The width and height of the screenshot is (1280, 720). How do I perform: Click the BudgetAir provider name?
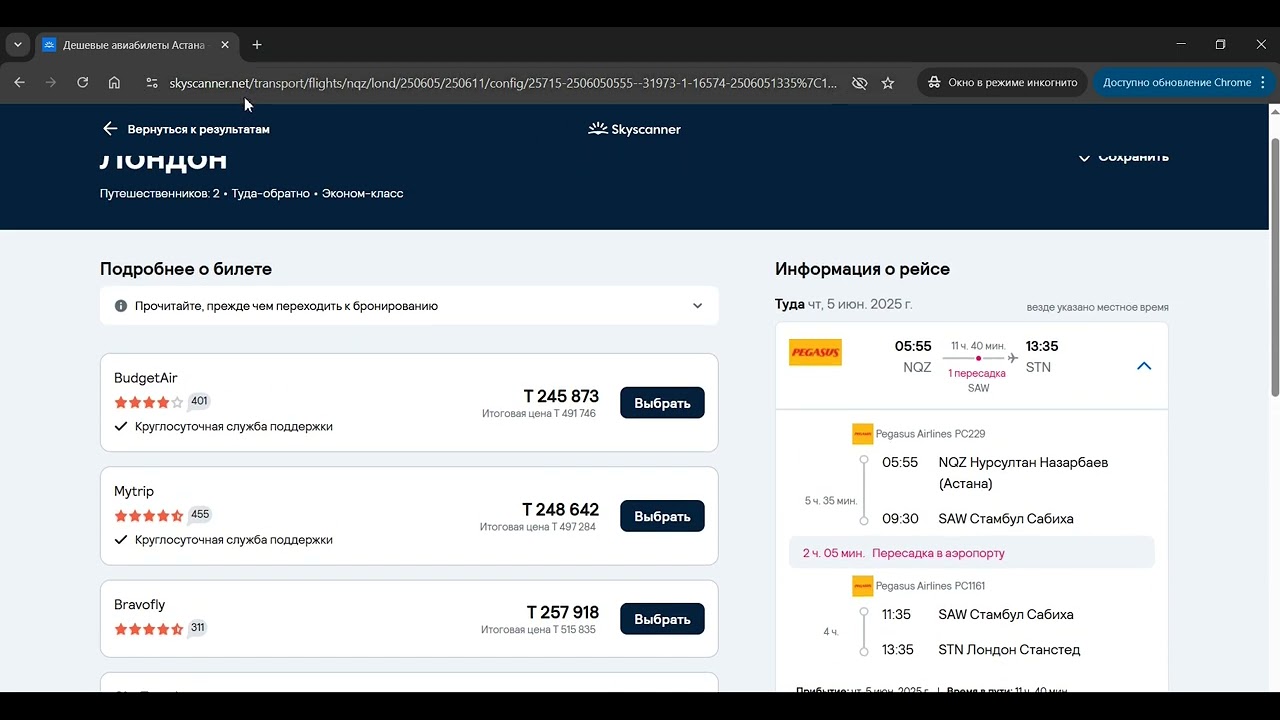tap(146, 378)
